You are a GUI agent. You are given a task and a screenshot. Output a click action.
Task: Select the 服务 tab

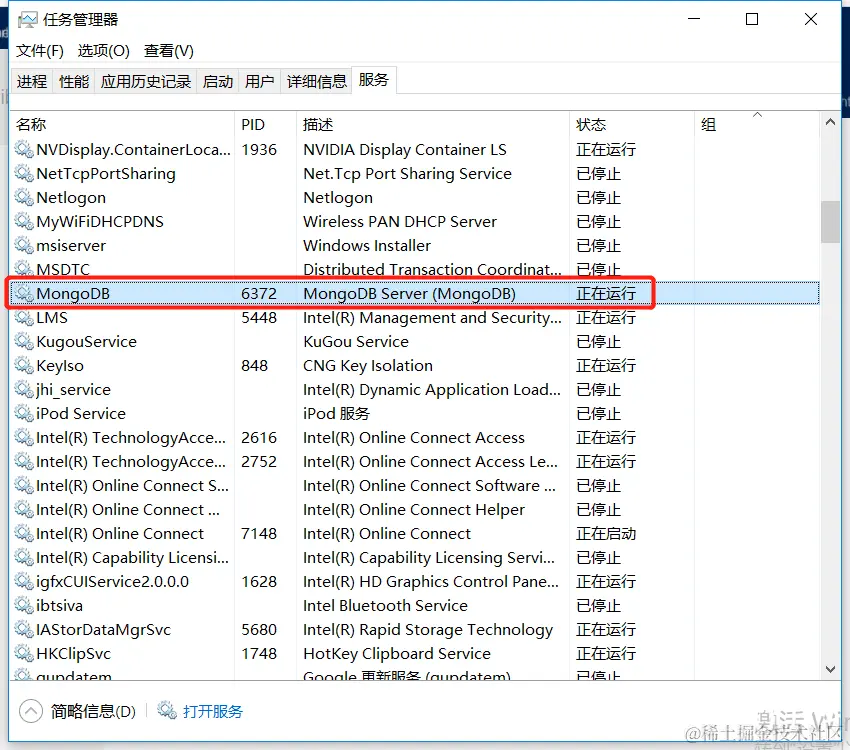[374, 80]
